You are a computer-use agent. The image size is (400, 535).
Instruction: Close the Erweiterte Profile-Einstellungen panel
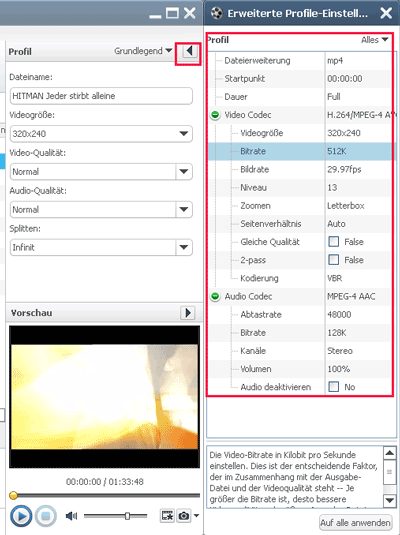click(386, 13)
